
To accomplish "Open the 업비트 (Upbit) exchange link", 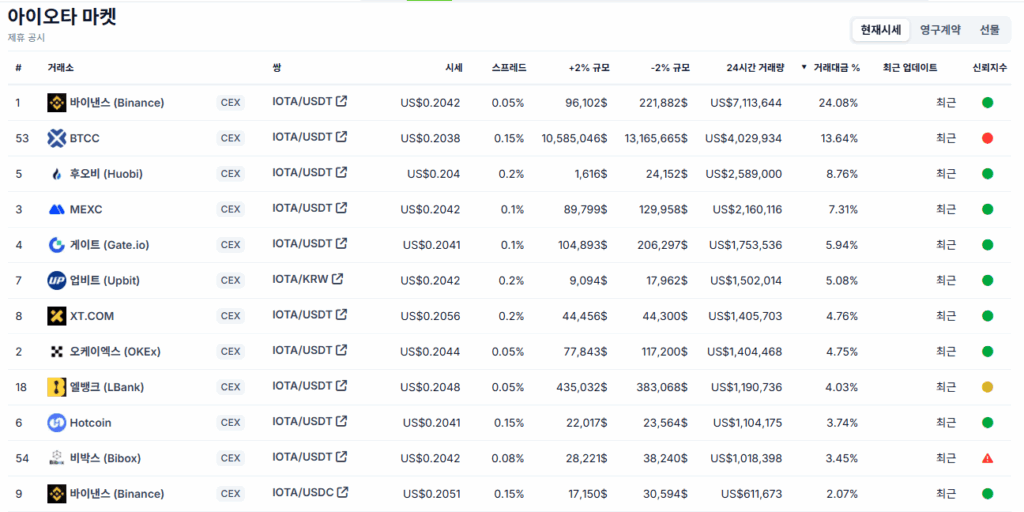I will pos(104,280).
